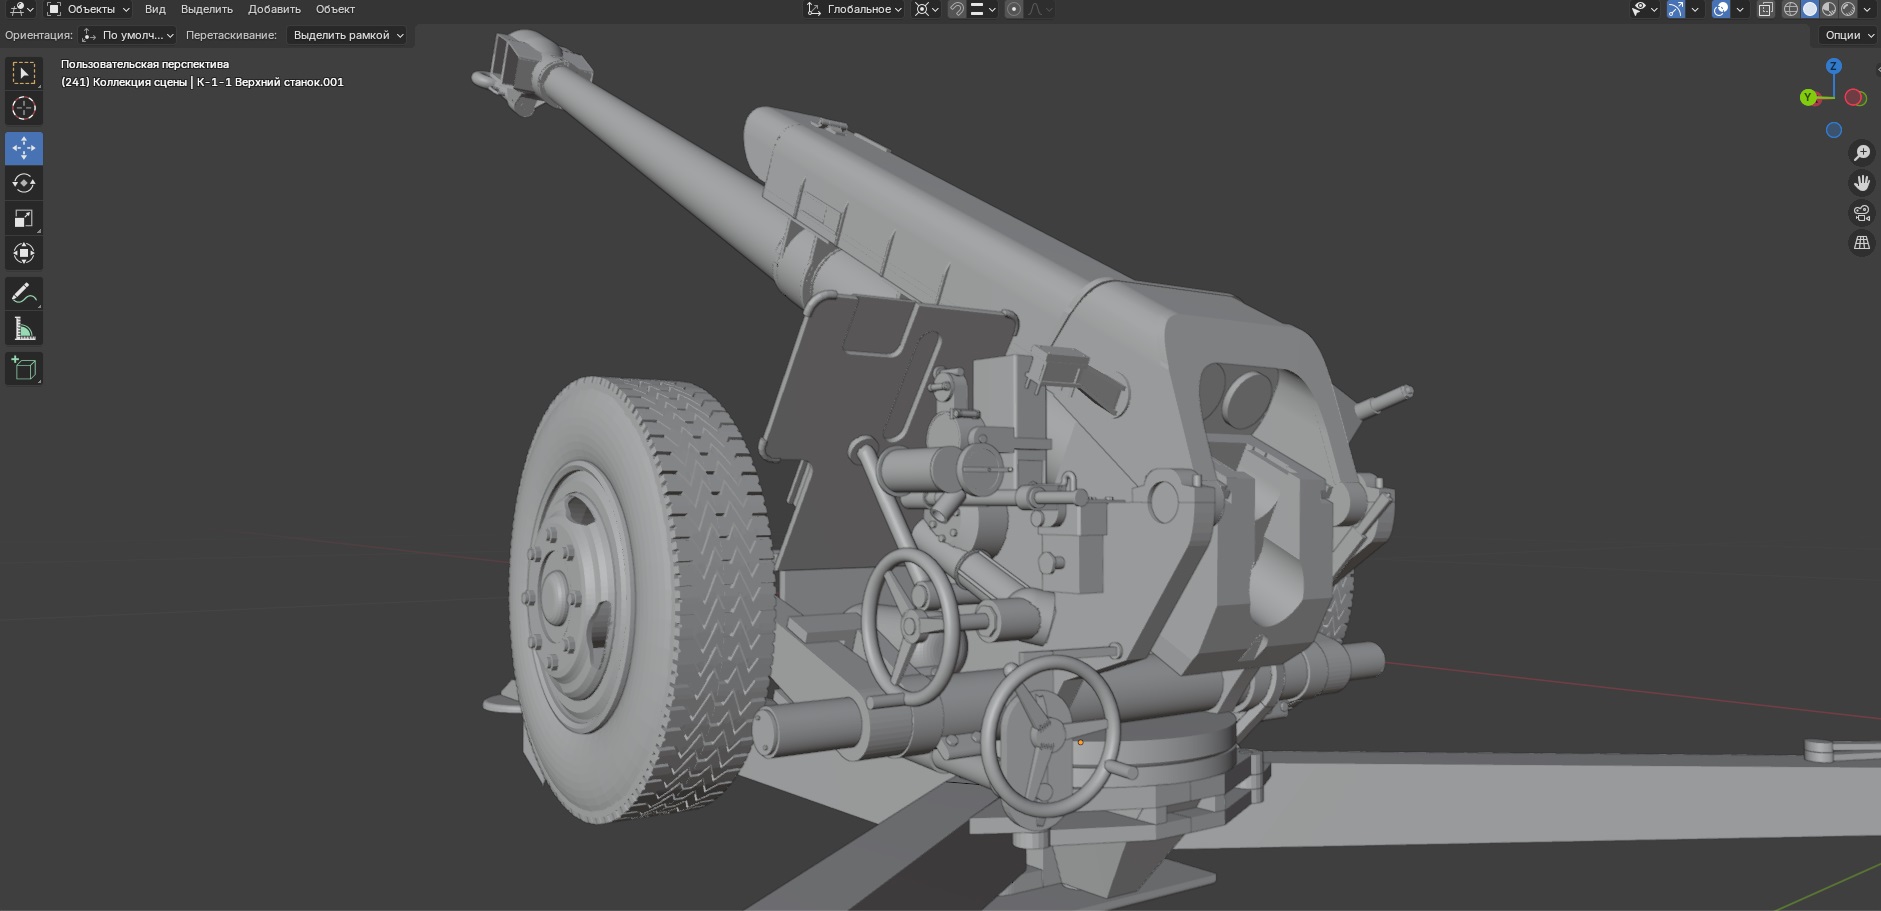This screenshot has width=1881, height=911.
Task: Activate the Rotate tool
Action: pos(24,183)
